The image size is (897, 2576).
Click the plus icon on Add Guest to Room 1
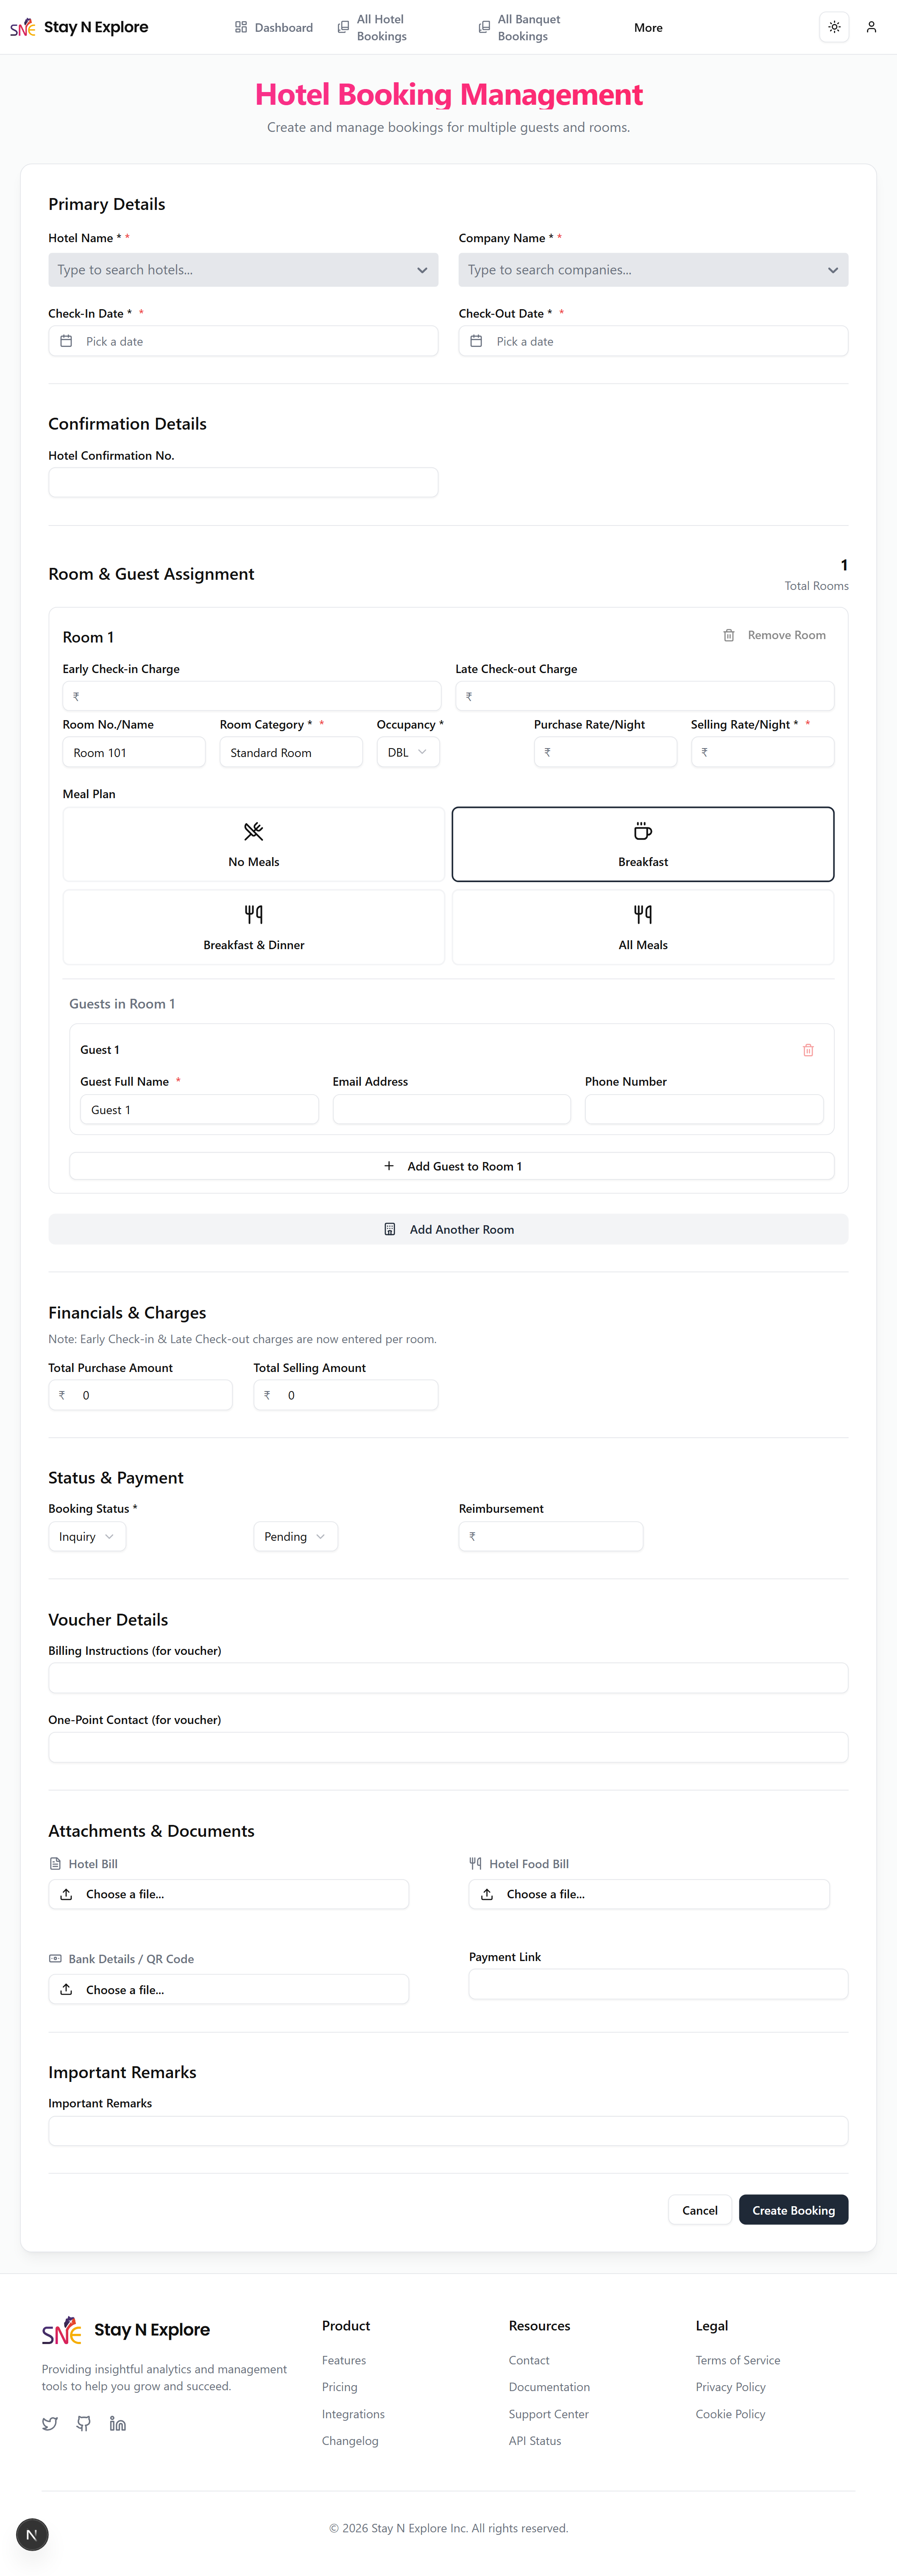[x=389, y=1166]
